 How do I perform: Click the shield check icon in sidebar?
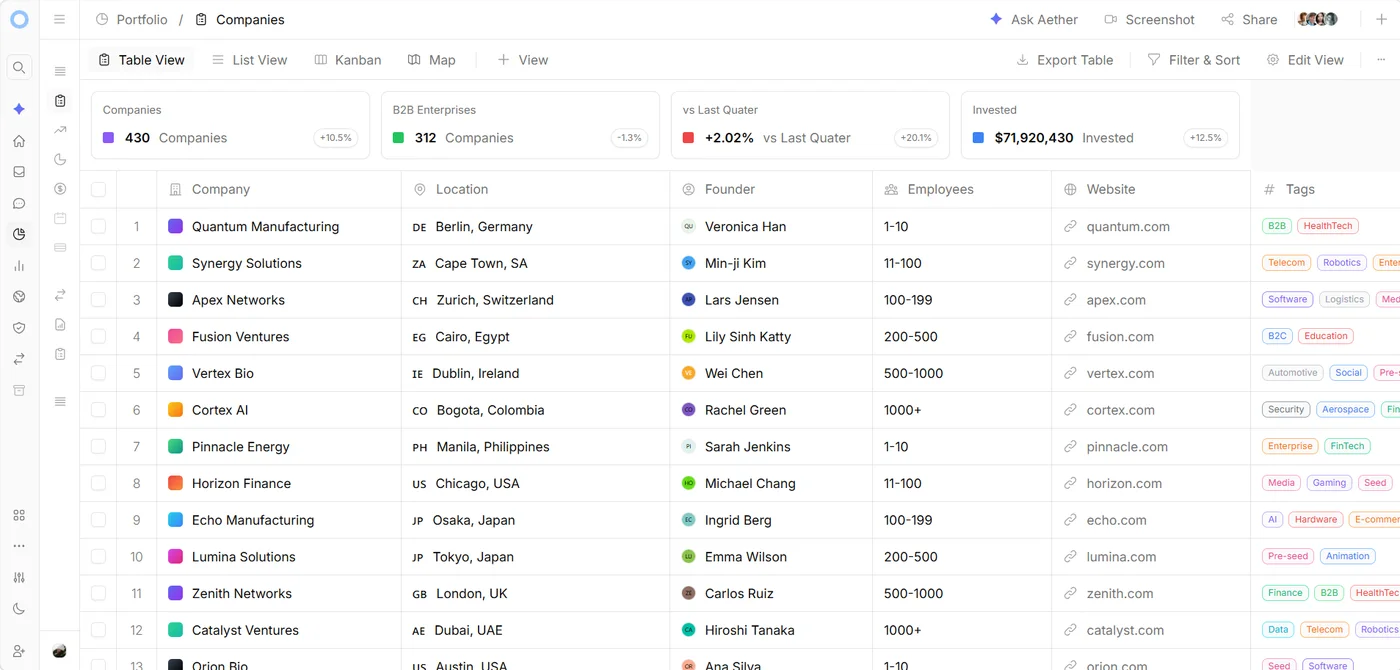click(x=19, y=328)
